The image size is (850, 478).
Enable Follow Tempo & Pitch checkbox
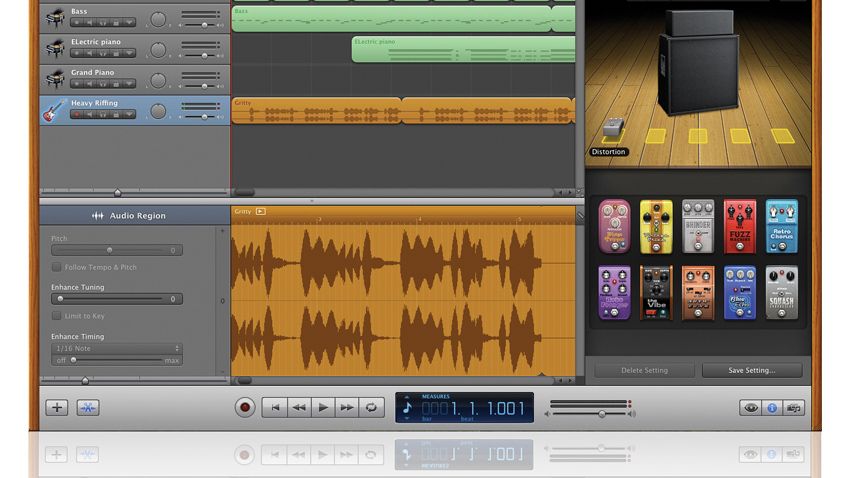pos(56,267)
